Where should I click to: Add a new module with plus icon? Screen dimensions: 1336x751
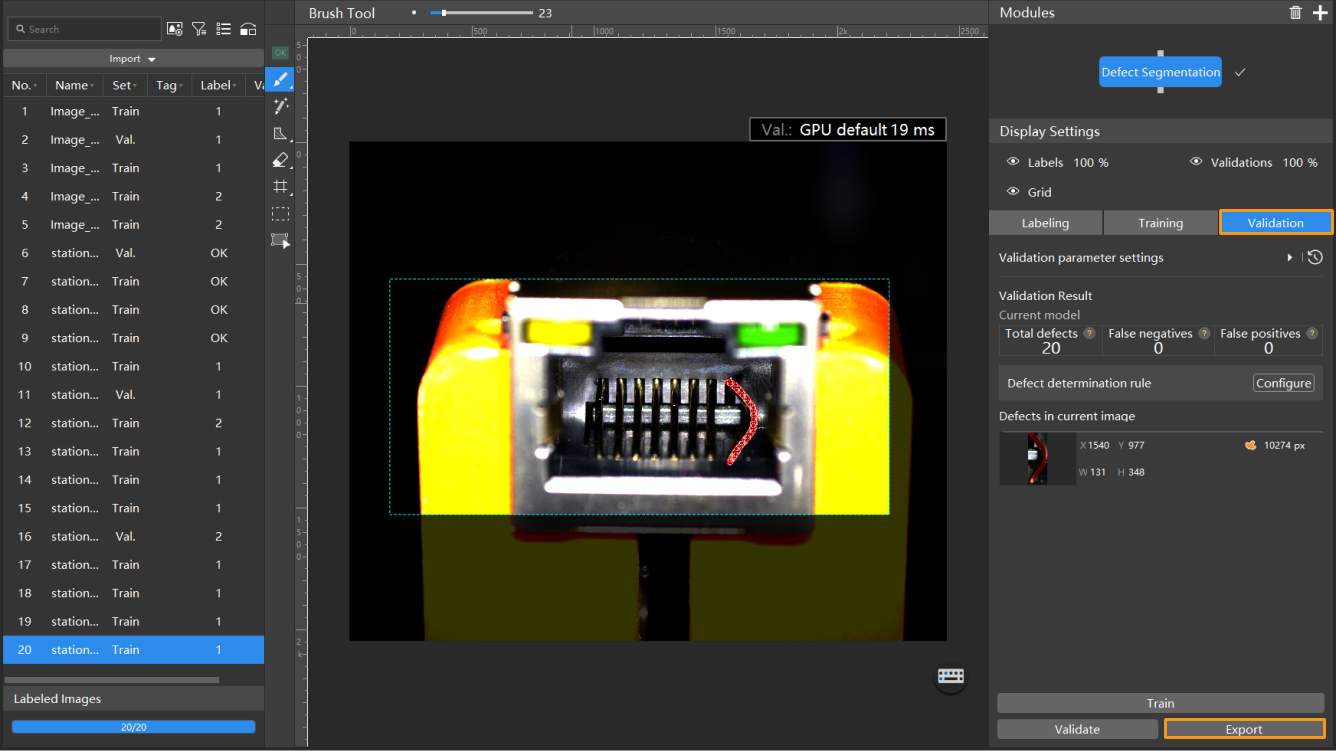(1320, 12)
